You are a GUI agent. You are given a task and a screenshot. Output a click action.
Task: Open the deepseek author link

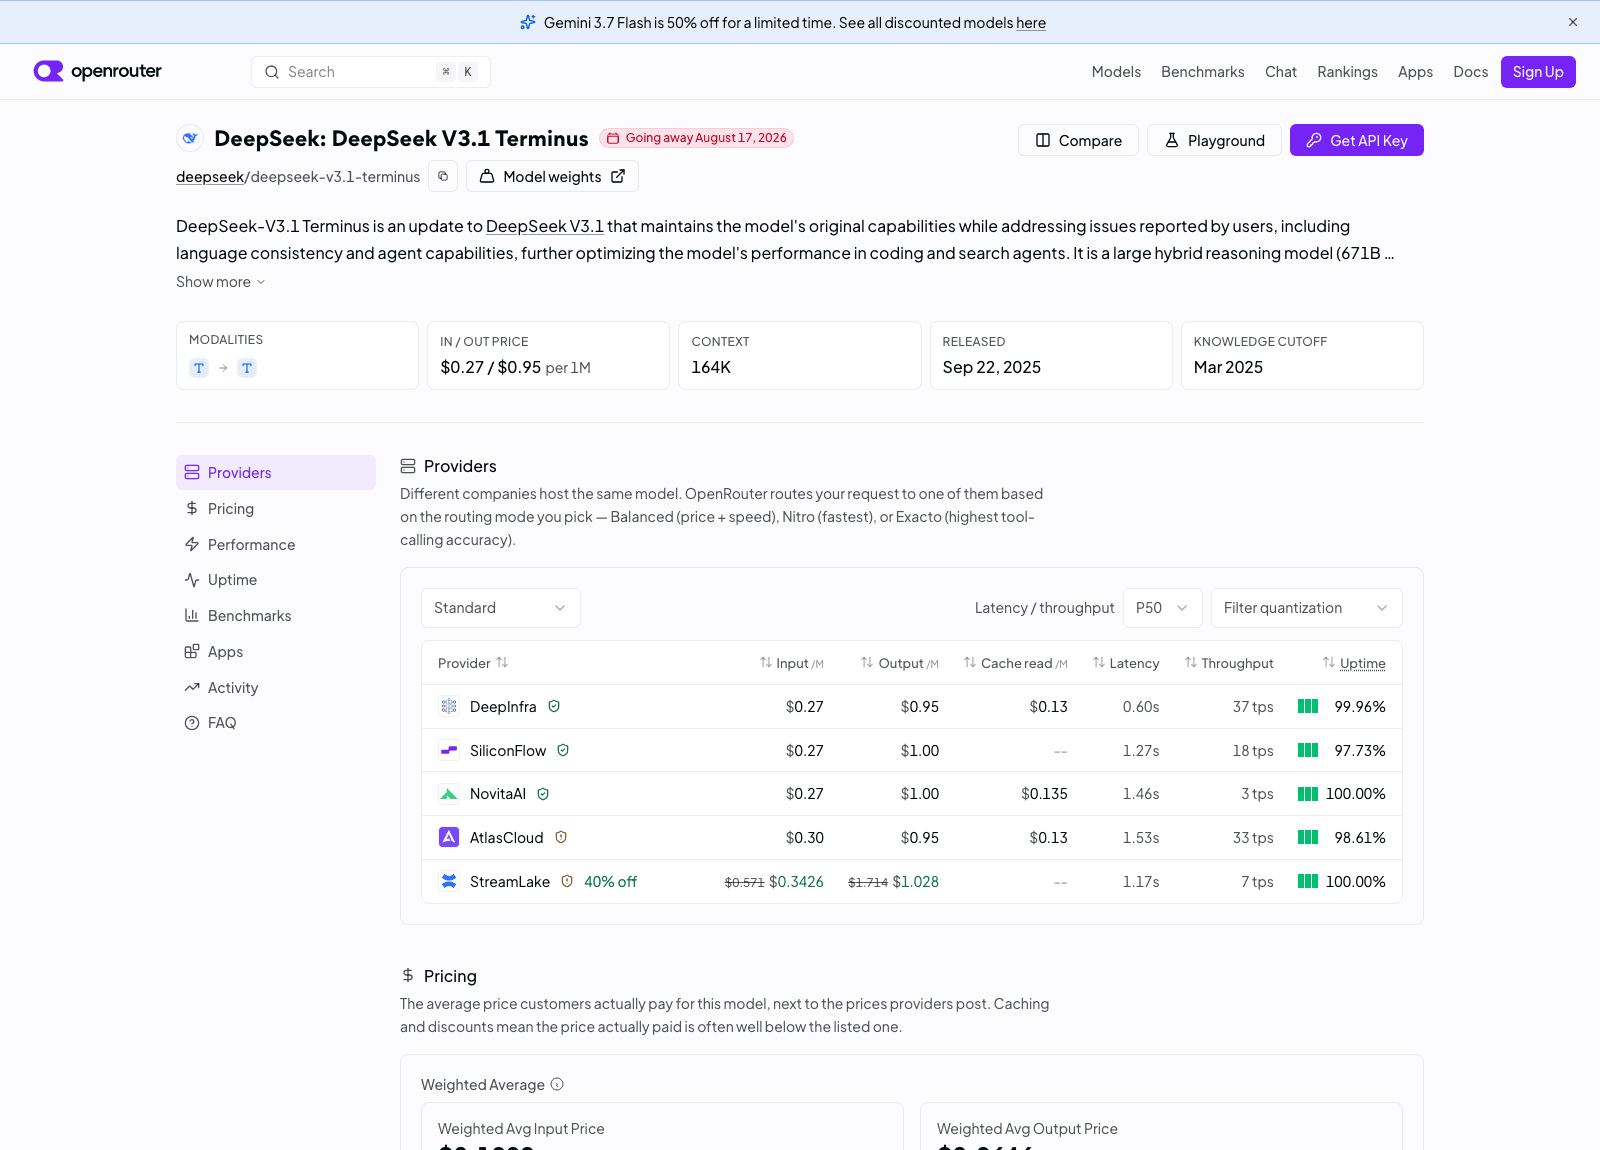click(x=210, y=177)
